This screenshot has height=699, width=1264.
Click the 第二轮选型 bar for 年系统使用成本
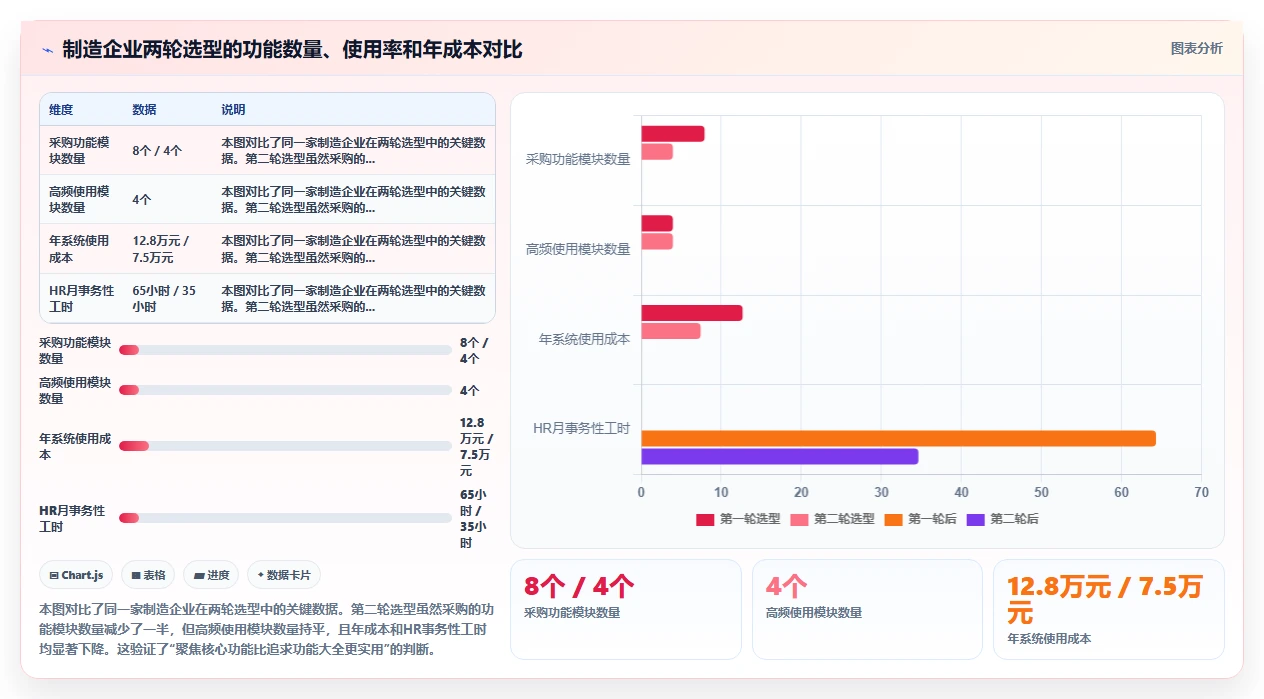[x=671, y=331]
